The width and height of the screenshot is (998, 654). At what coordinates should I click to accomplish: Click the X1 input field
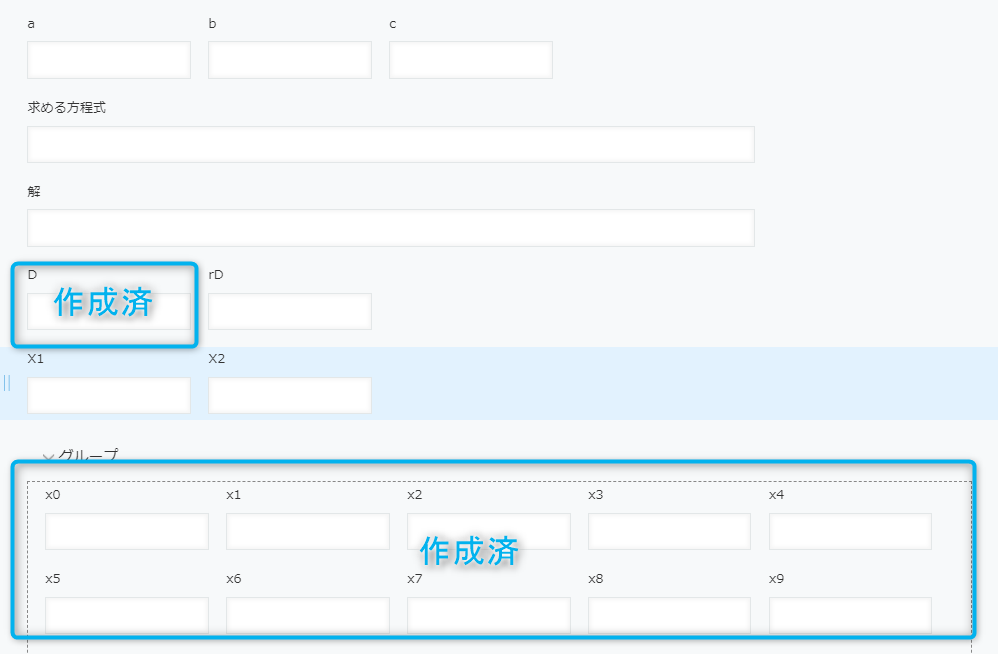(109, 396)
